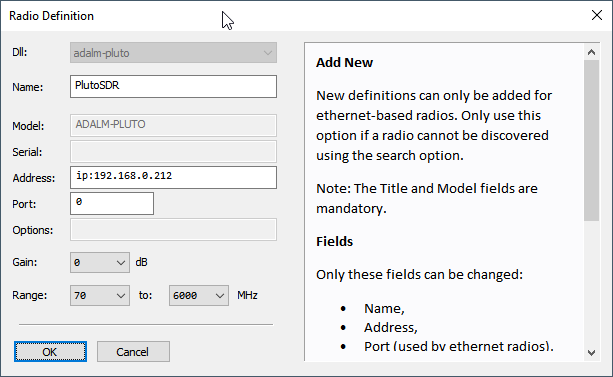
Task: Open the Dll adalm-pluto dropdown
Action: [173, 53]
